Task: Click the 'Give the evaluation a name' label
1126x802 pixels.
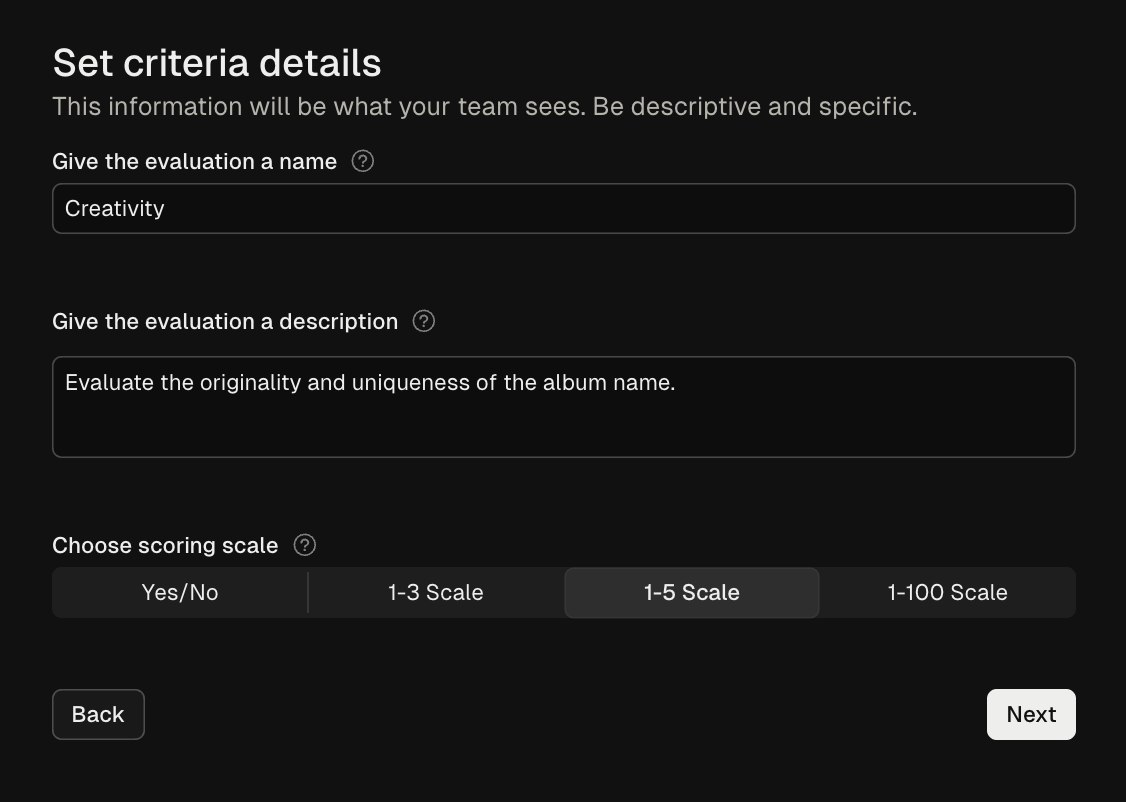Action: 194,161
